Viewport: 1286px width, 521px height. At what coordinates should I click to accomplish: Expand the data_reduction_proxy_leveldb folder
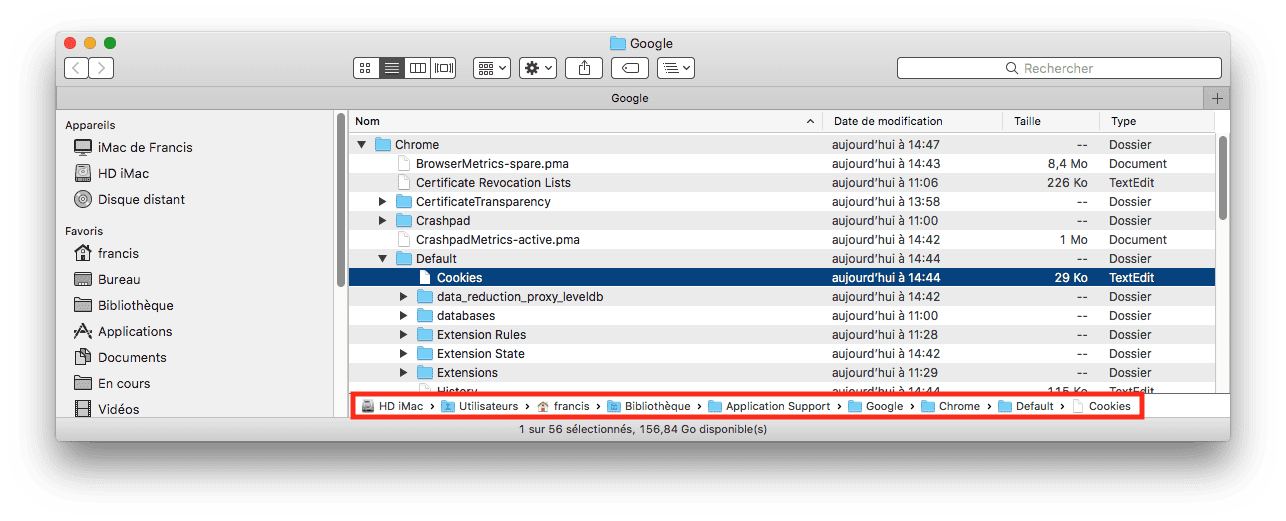(403, 297)
